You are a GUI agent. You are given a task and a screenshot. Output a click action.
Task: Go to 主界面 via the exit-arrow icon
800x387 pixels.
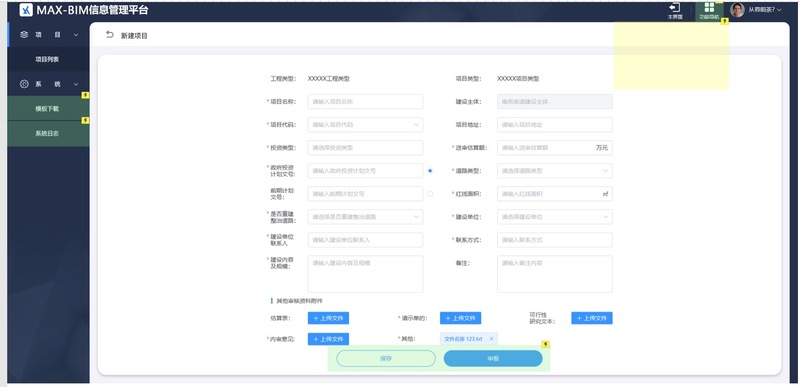point(674,8)
